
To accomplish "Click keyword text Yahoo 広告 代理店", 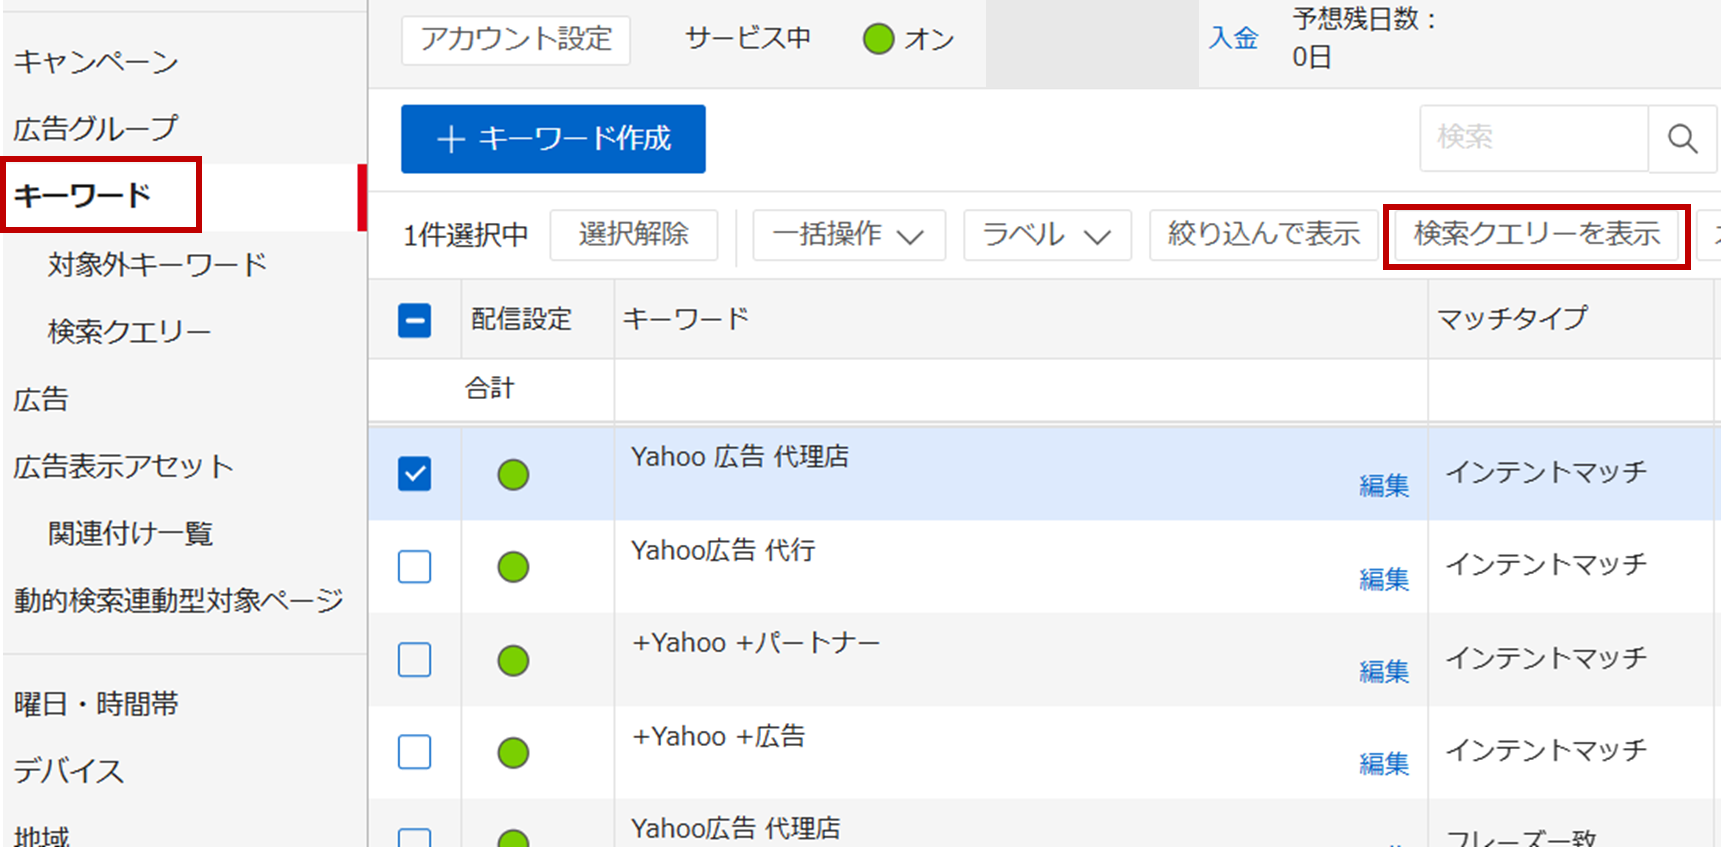I will 740,457.
